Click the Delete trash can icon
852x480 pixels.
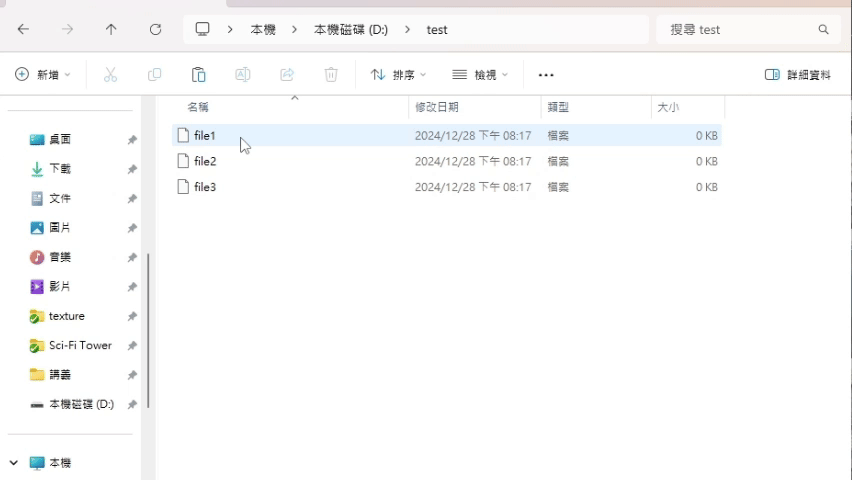coord(331,75)
